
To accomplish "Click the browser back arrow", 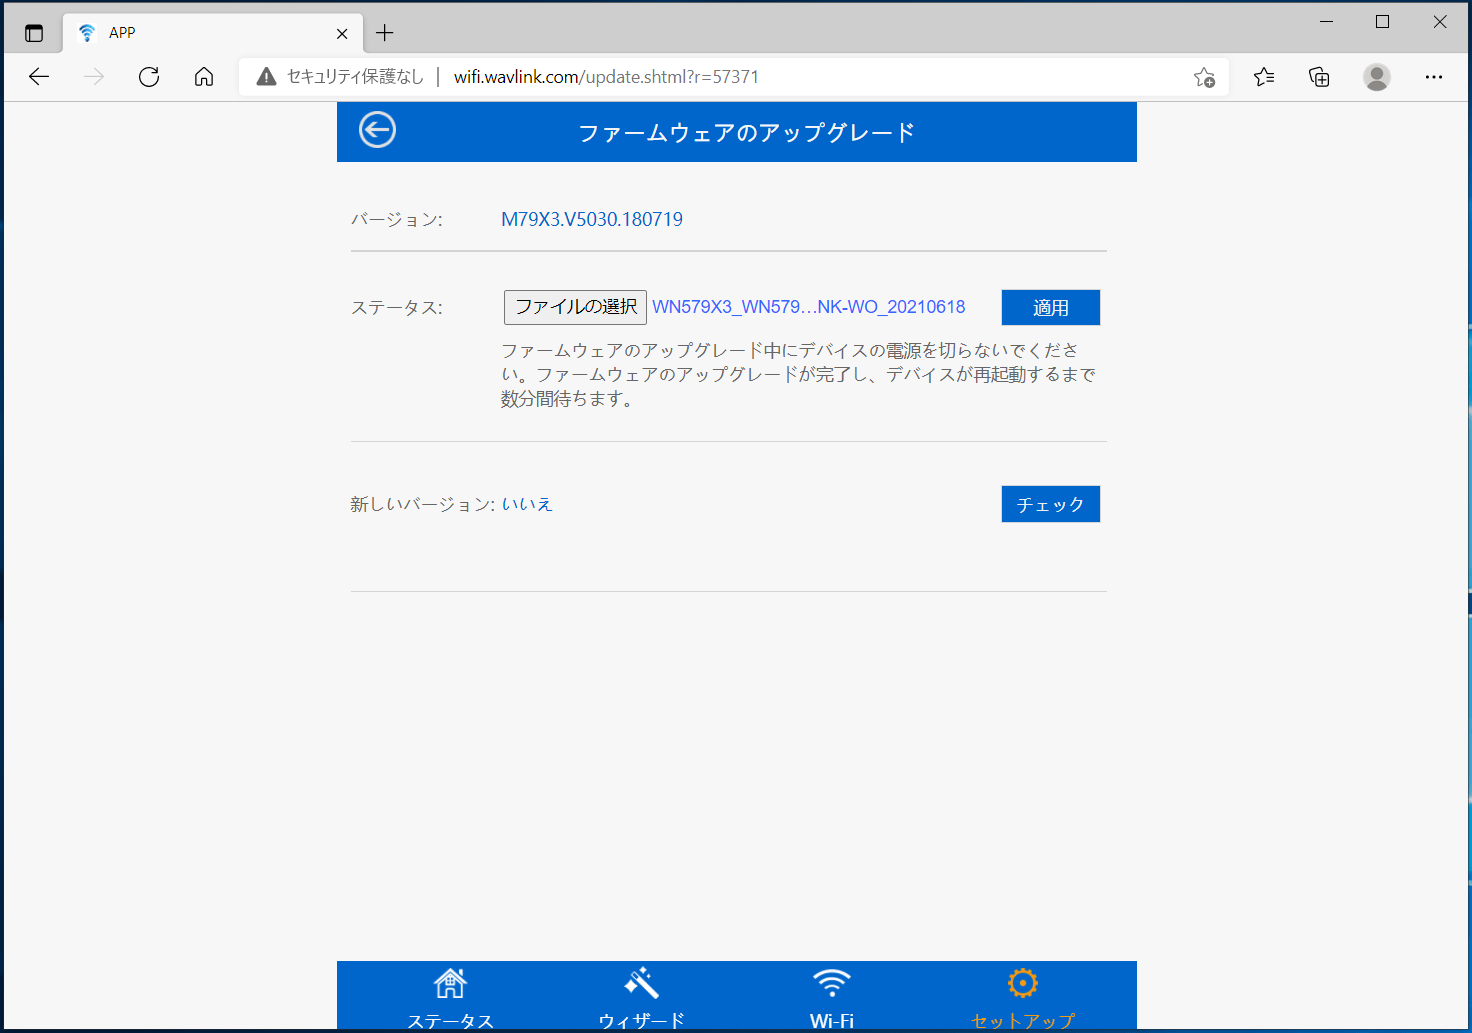I will (39, 77).
